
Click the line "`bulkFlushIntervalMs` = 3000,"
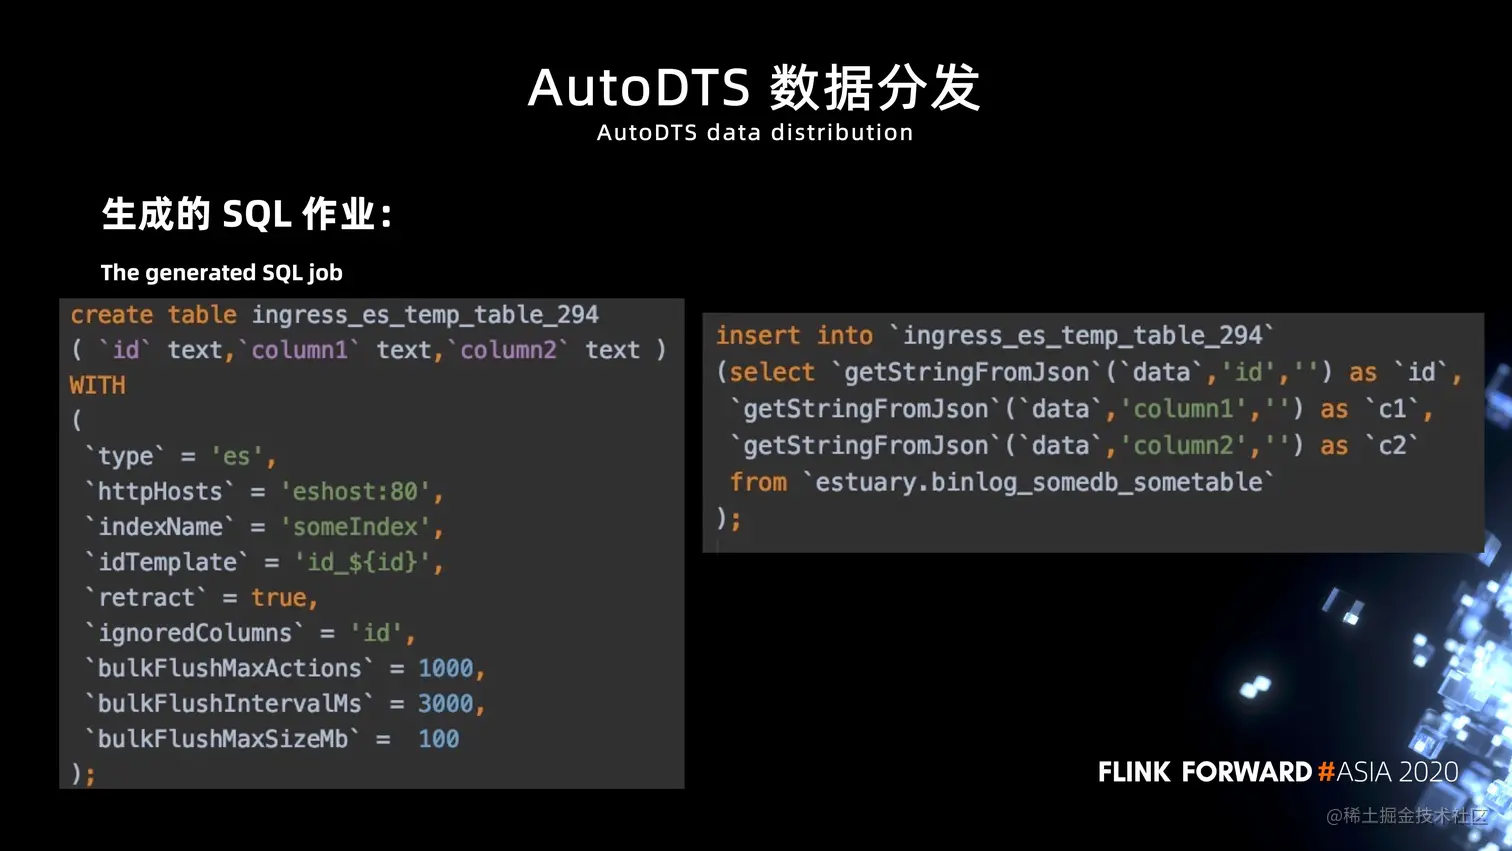(x=286, y=704)
